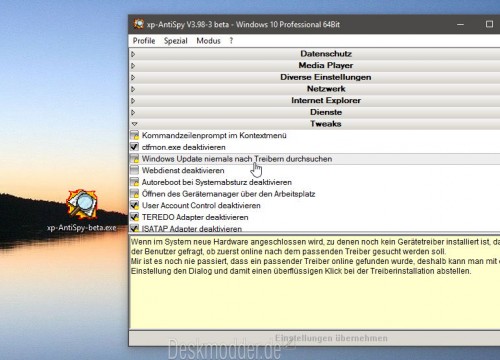
Task: Open the ? help menu
Action: click(x=231, y=41)
